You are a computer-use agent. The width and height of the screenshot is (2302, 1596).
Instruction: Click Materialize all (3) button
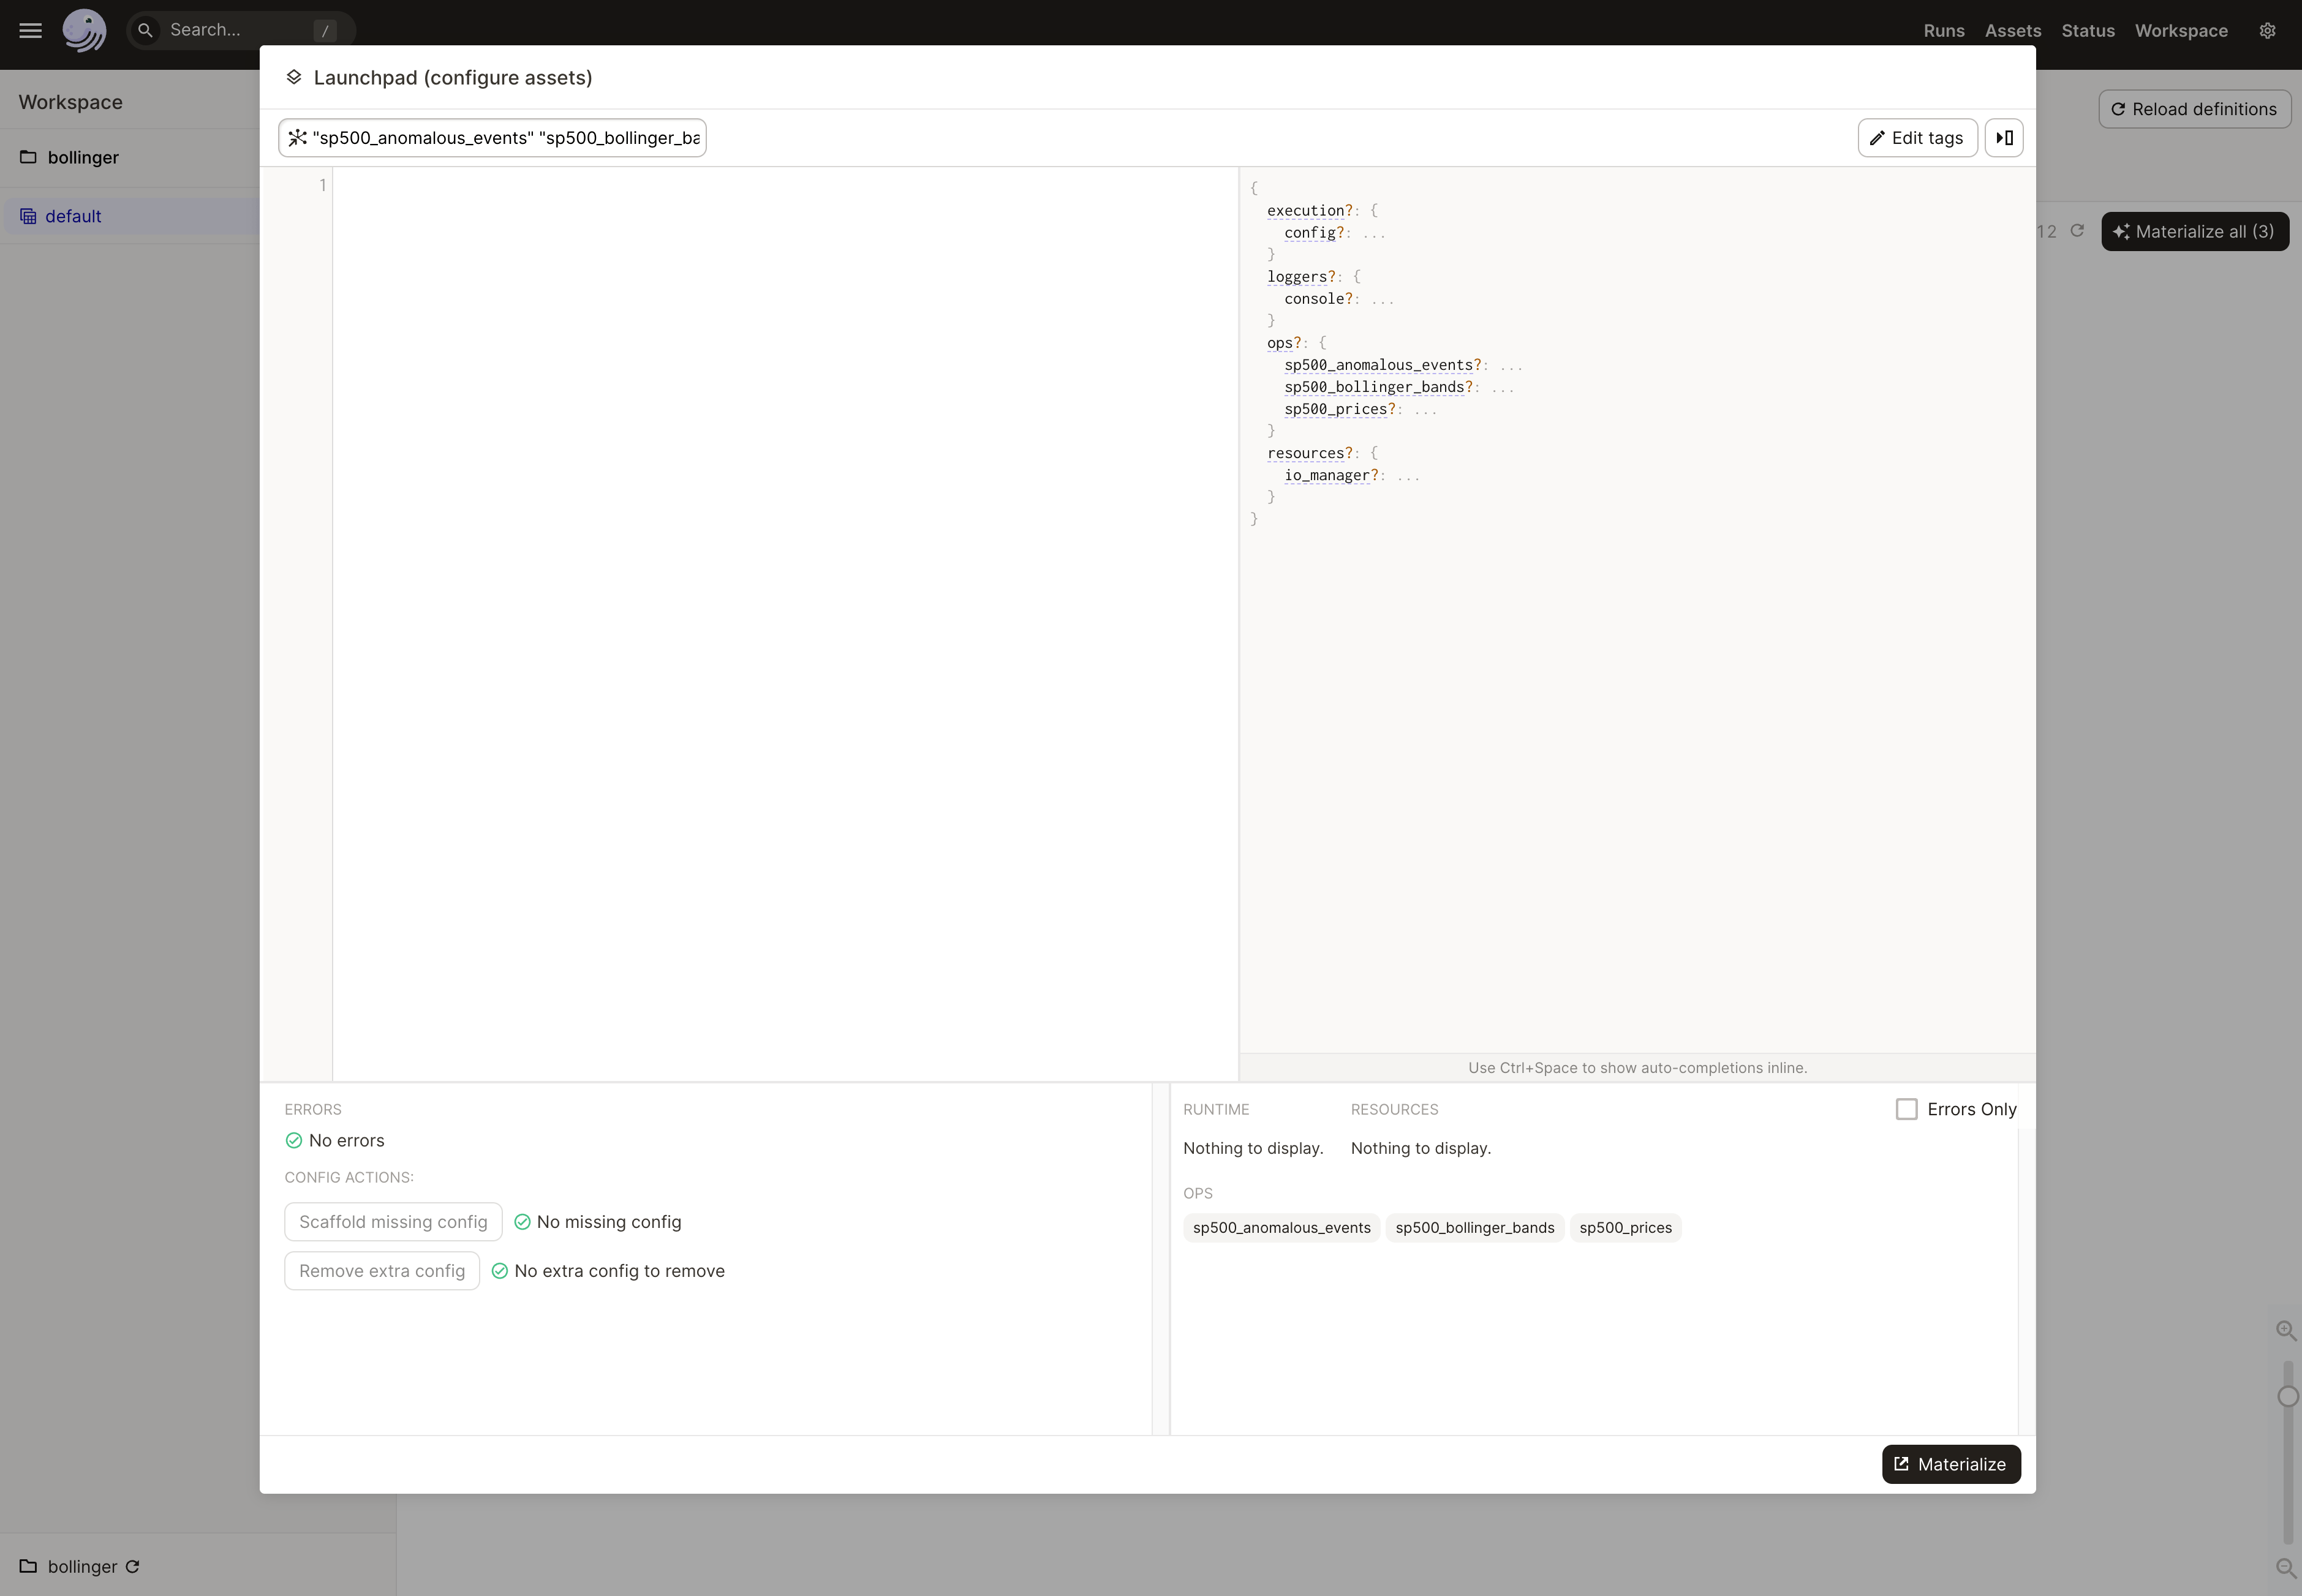pos(2195,231)
